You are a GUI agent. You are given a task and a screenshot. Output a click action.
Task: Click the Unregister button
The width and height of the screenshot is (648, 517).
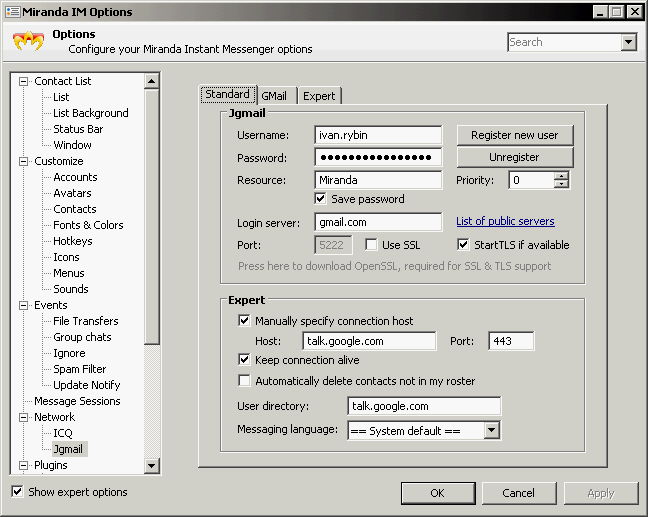tap(515, 157)
